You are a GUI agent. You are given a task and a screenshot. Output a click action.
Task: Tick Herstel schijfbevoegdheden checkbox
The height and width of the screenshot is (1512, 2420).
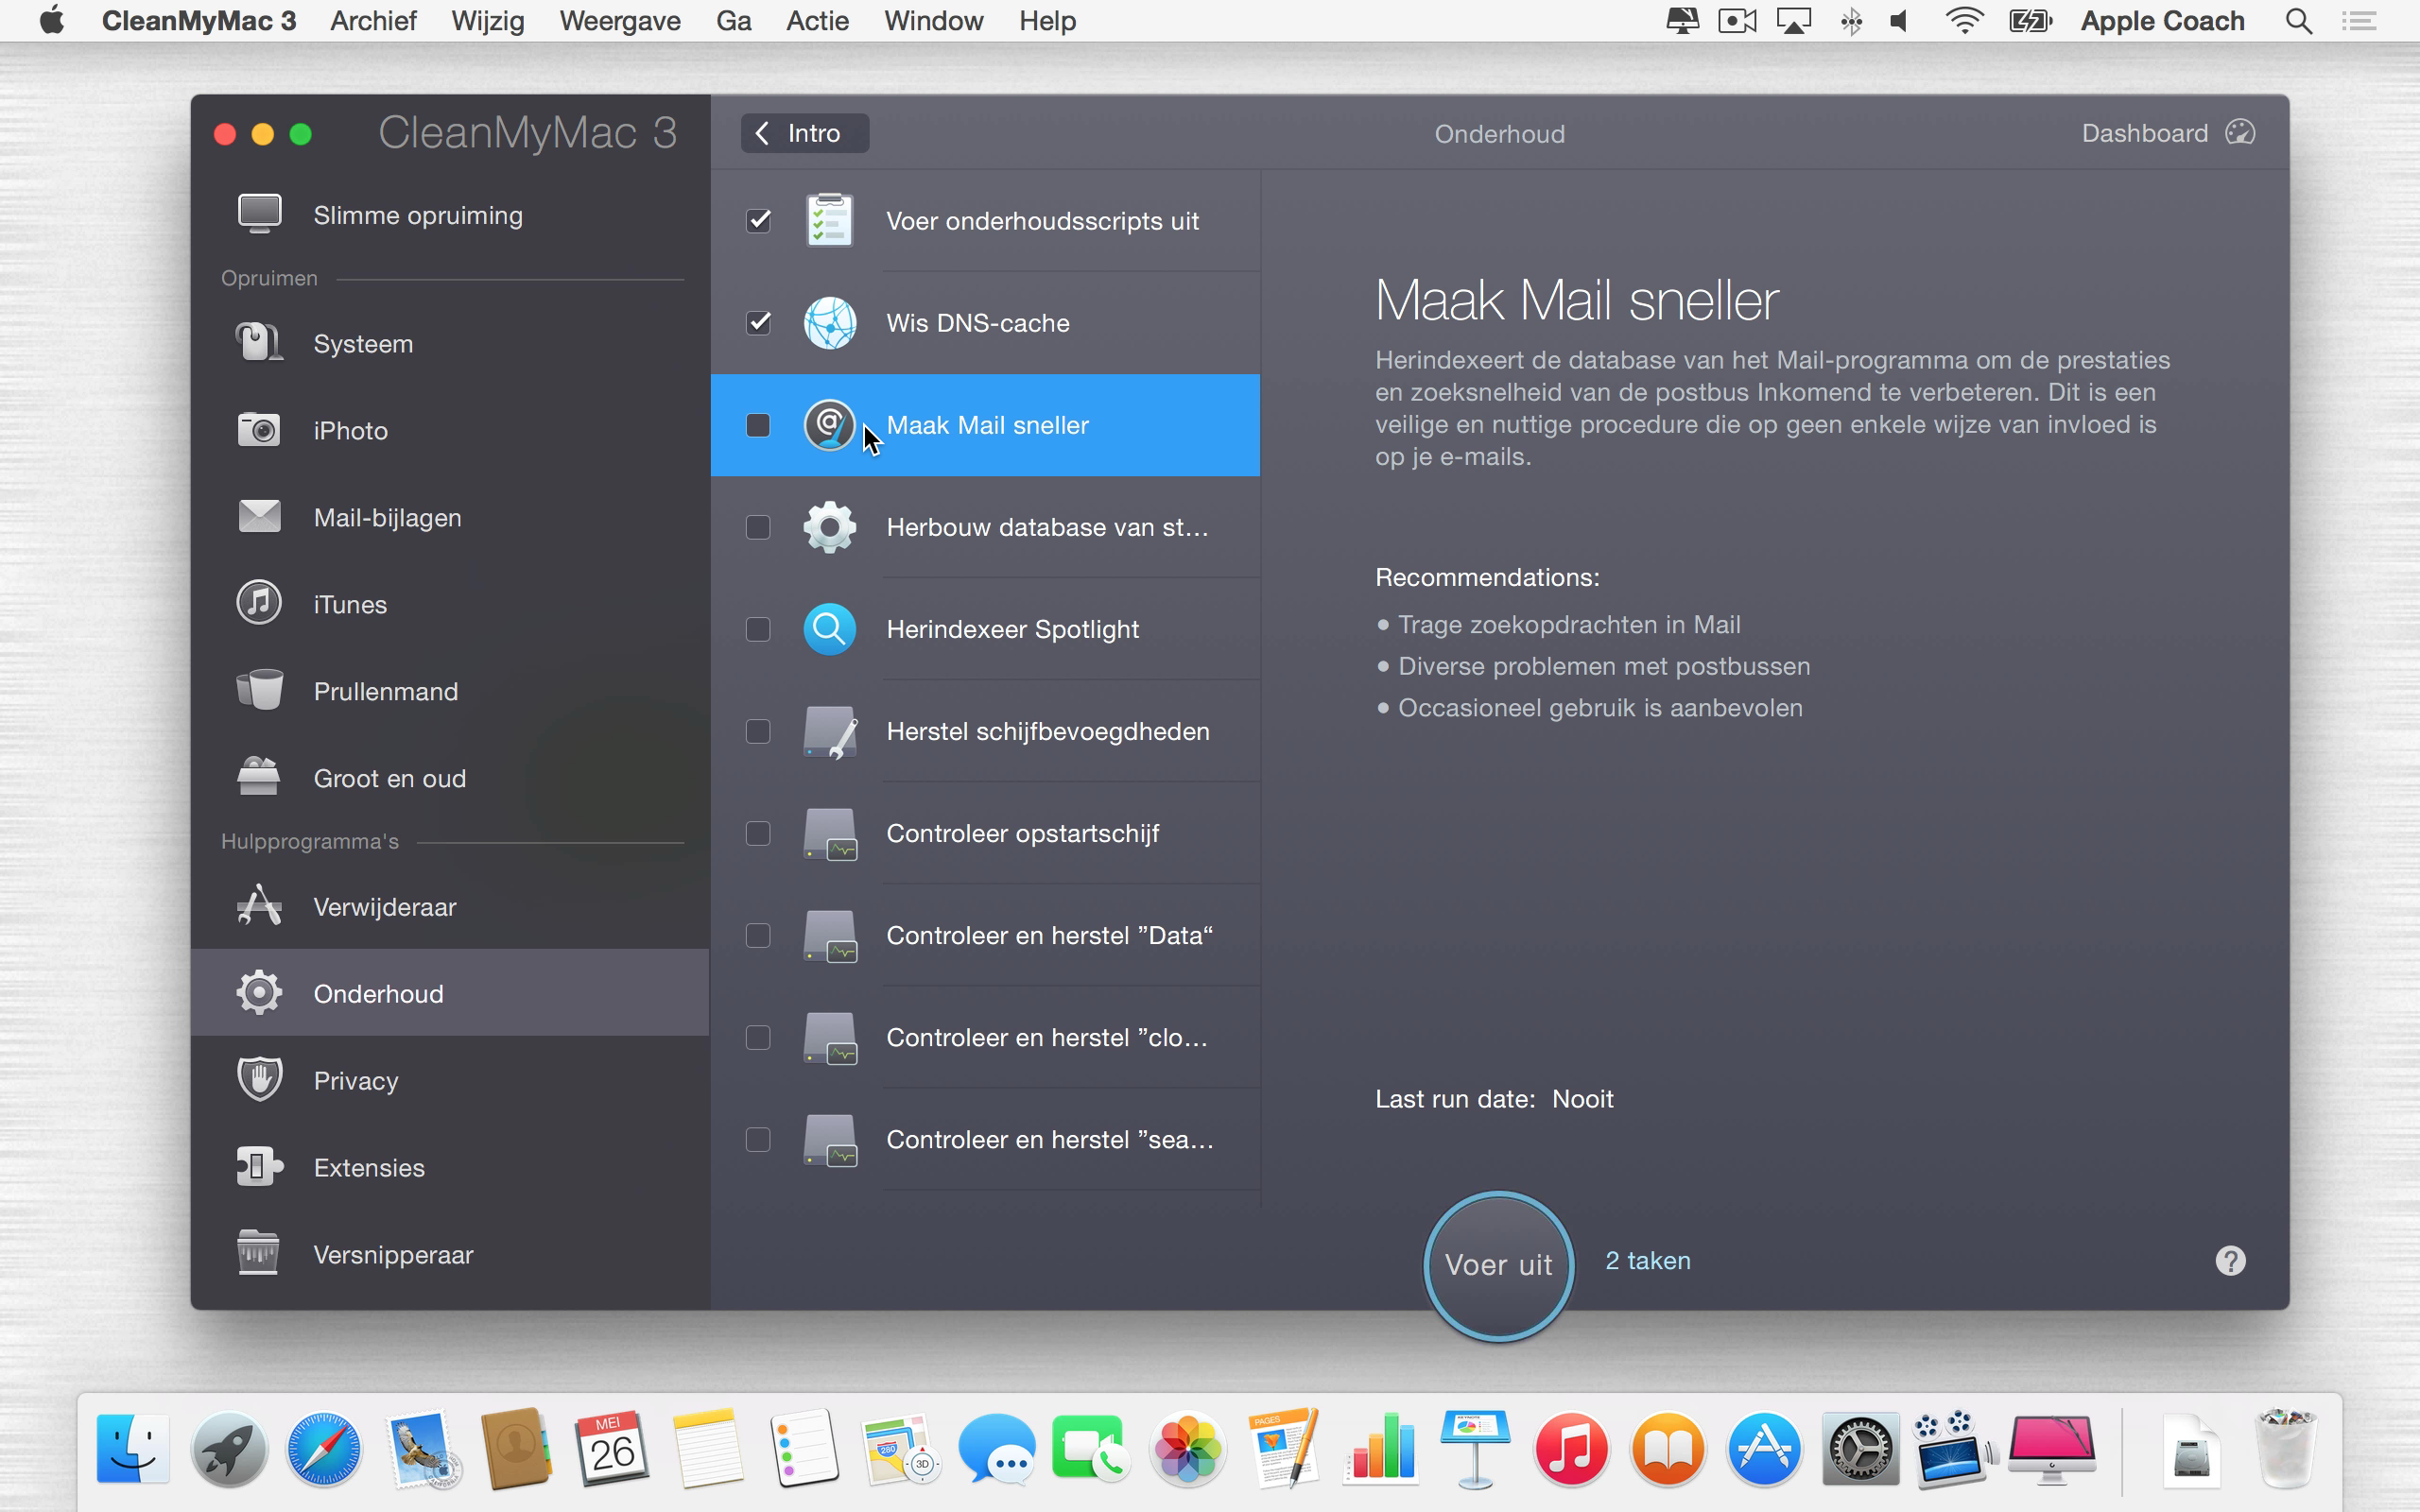(x=759, y=732)
